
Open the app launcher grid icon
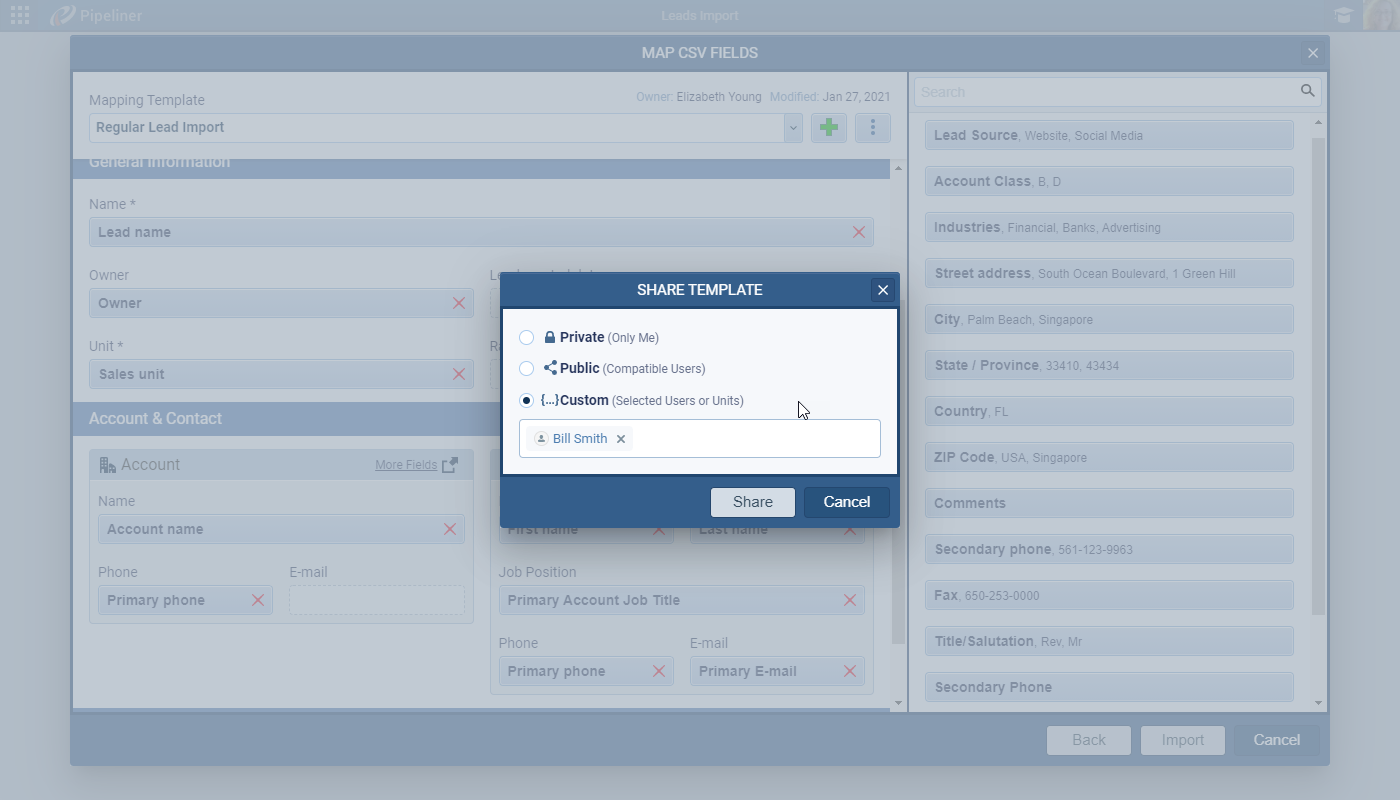[19, 16]
